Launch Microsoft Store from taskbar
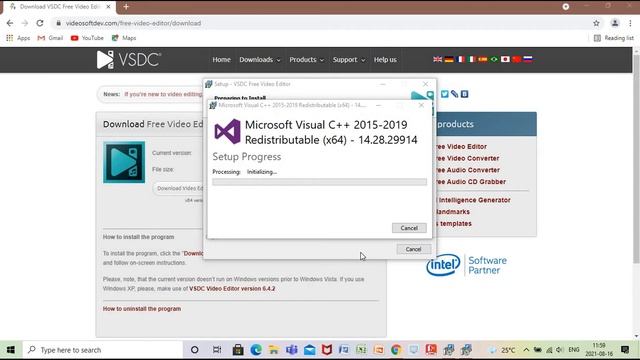 point(238,350)
